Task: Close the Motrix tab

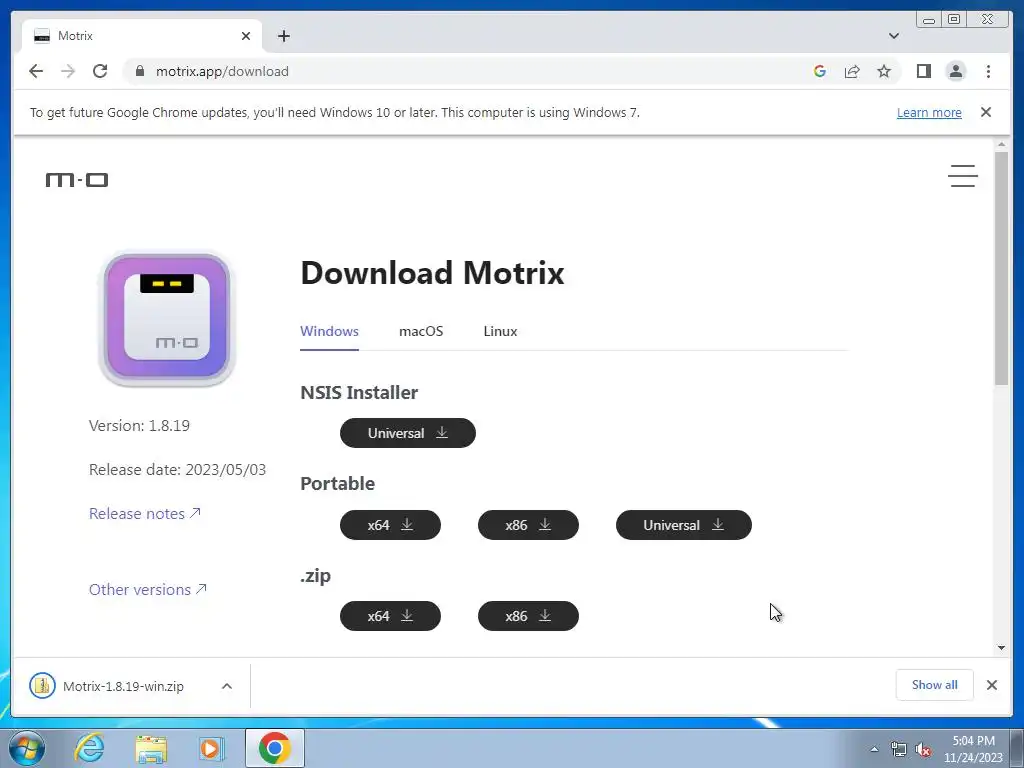Action: [246, 36]
